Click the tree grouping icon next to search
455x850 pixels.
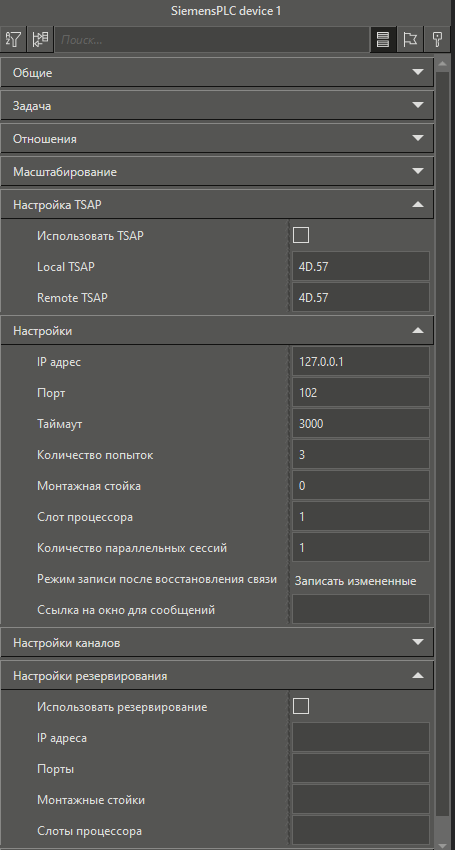tap(40, 40)
